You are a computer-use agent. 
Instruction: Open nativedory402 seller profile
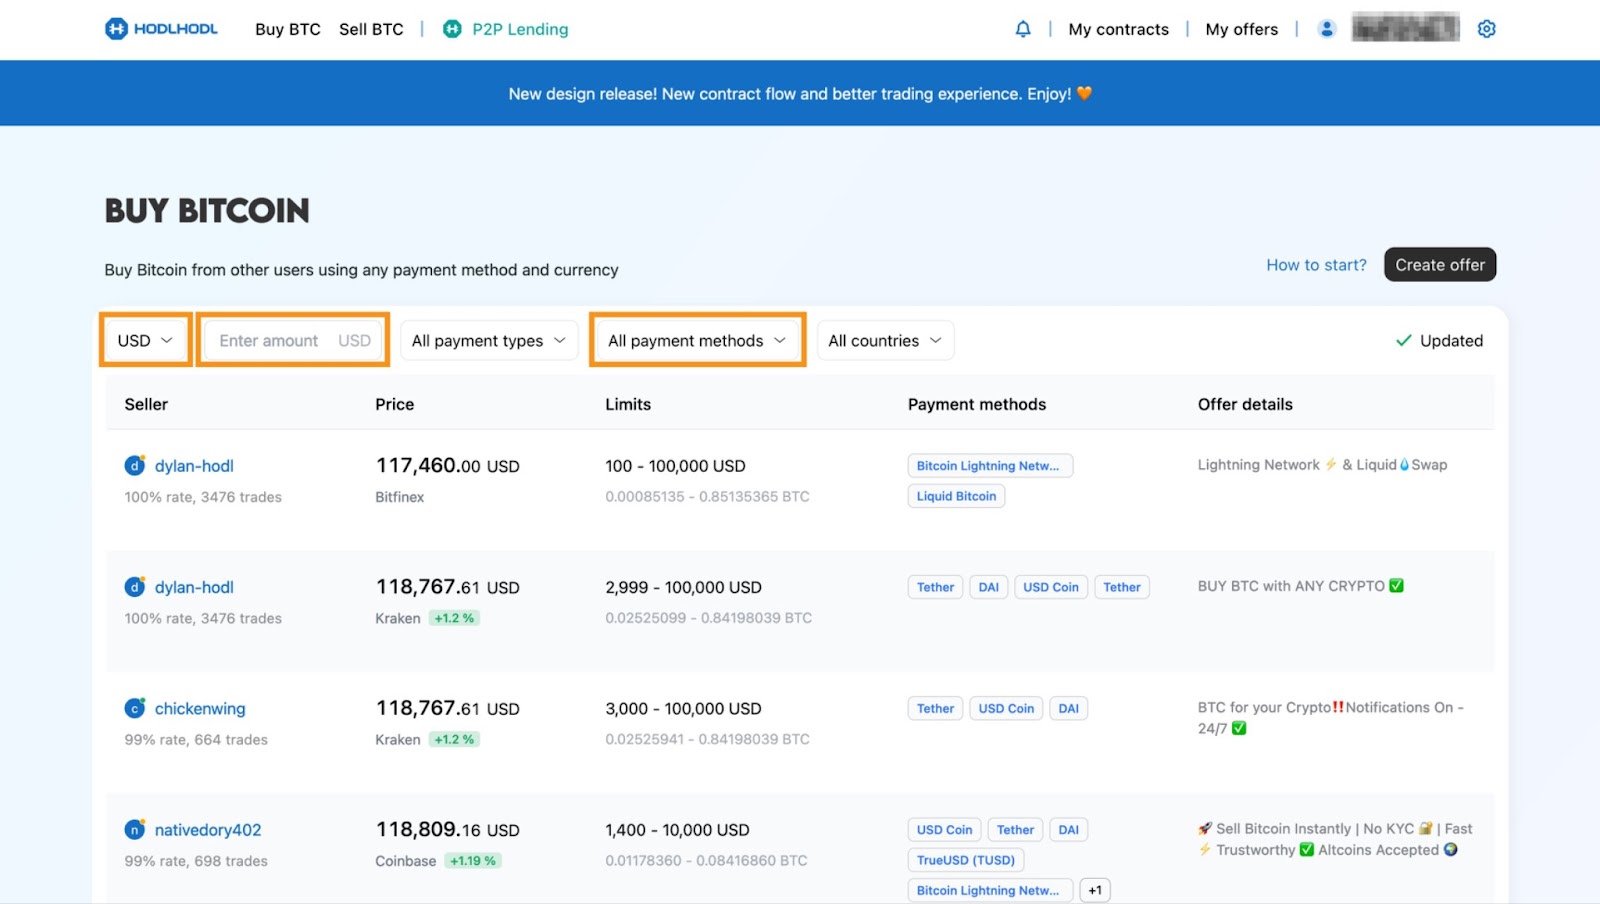point(208,829)
